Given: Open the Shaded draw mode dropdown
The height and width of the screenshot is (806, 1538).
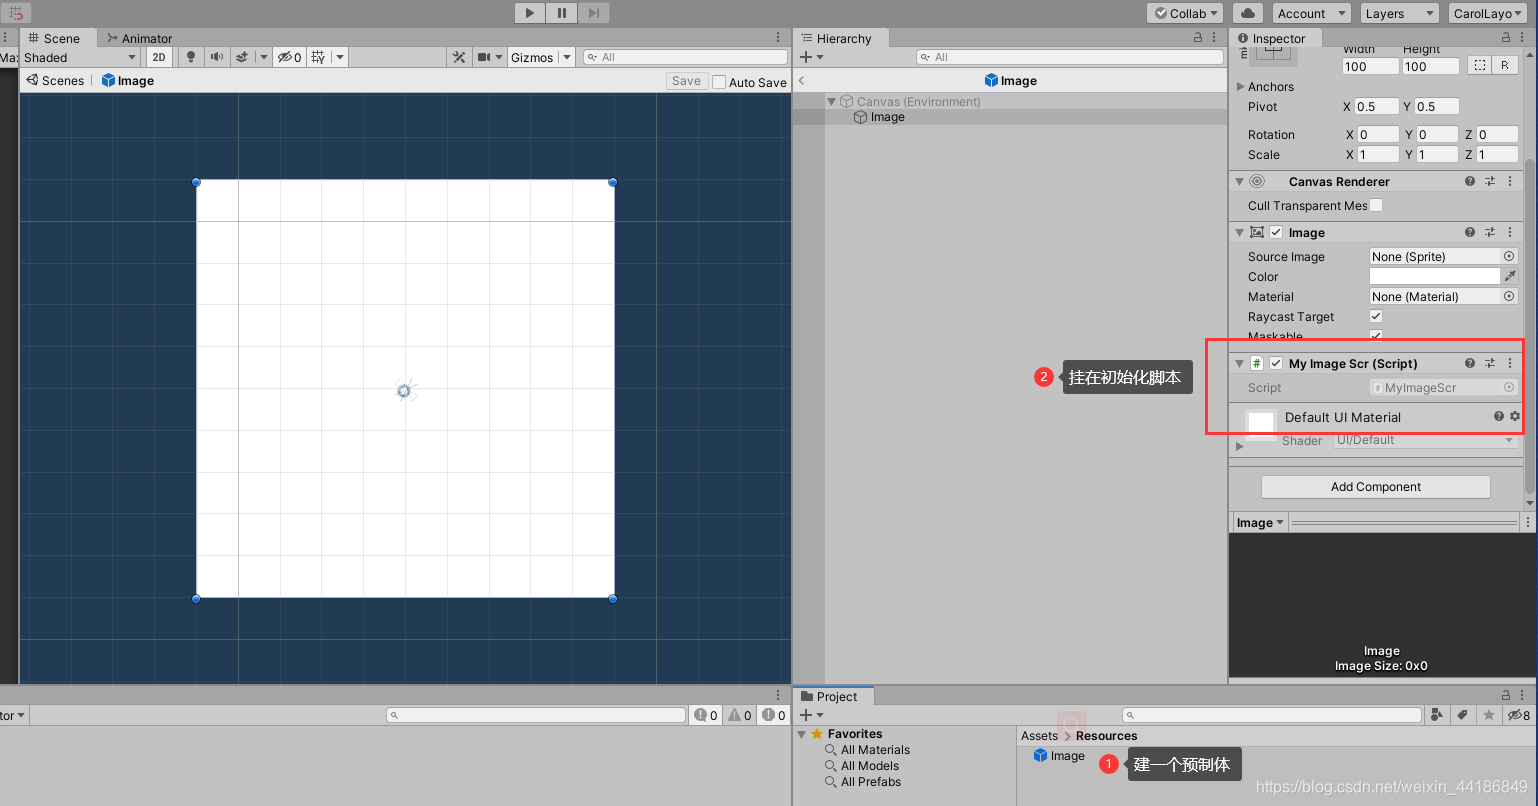Looking at the screenshot, I should [x=79, y=57].
